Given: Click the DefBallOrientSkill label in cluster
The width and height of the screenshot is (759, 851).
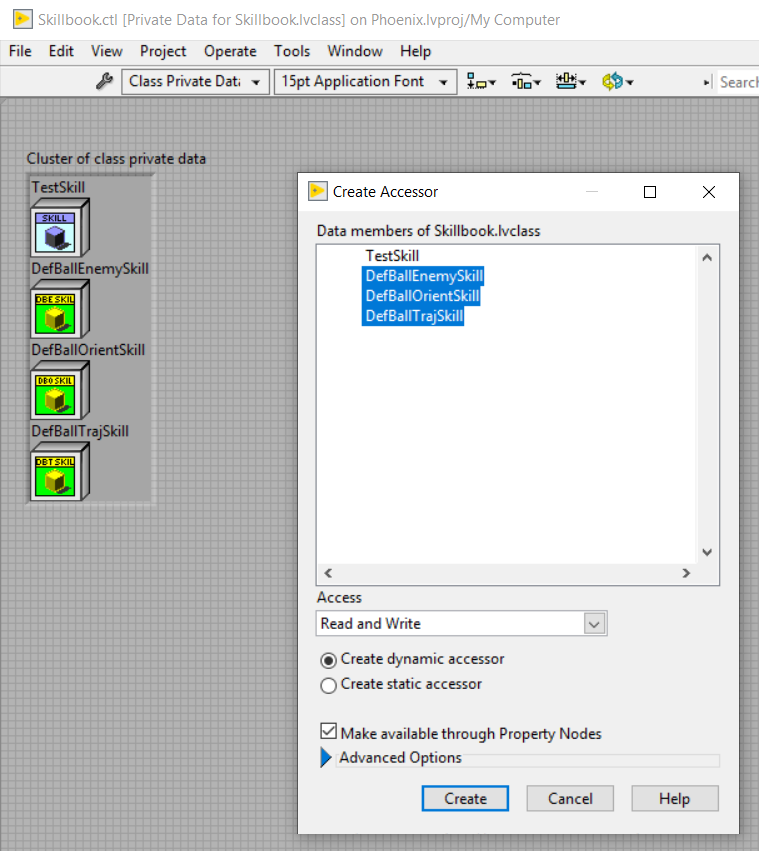Looking at the screenshot, I should click(88, 350).
